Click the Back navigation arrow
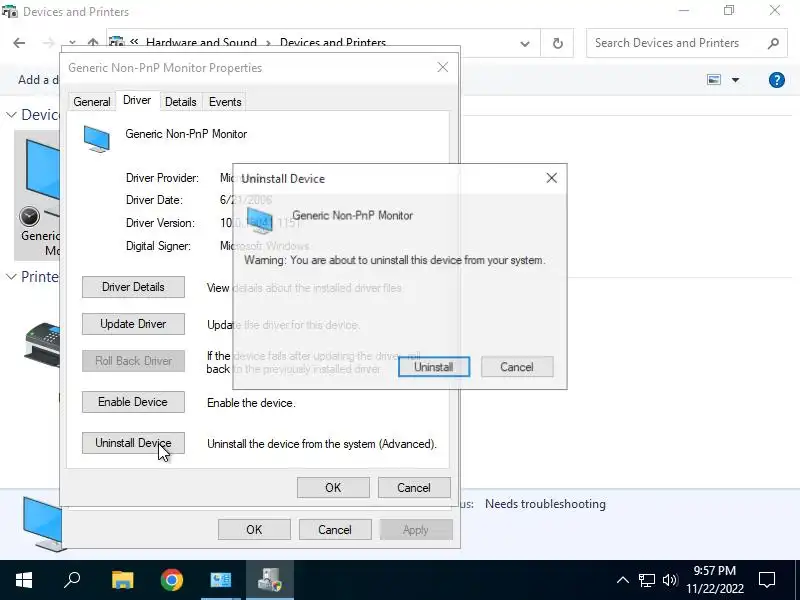800x600 pixels. [19, 43]
